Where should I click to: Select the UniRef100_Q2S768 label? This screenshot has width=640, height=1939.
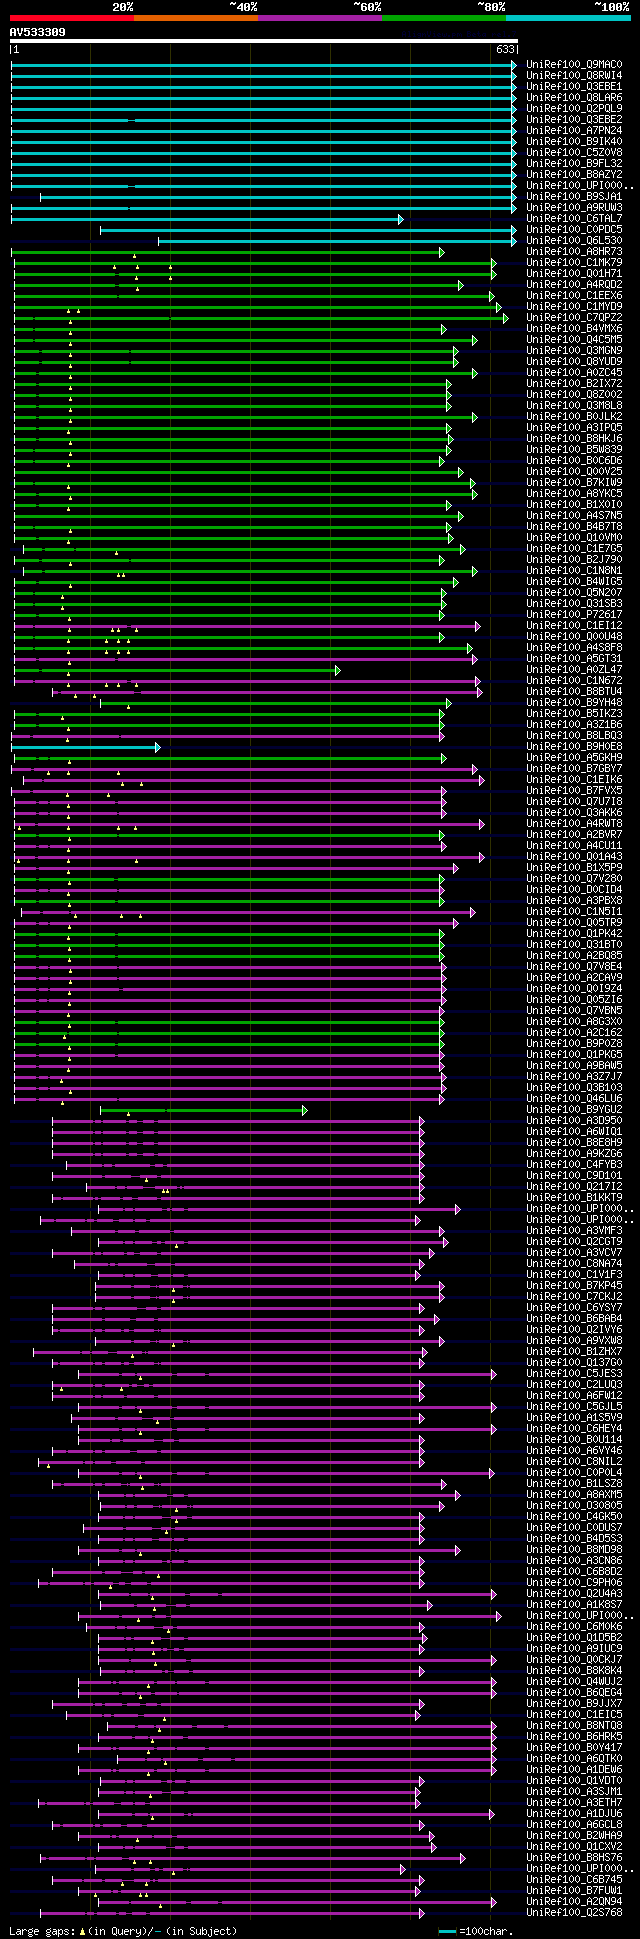(574, 1913)
